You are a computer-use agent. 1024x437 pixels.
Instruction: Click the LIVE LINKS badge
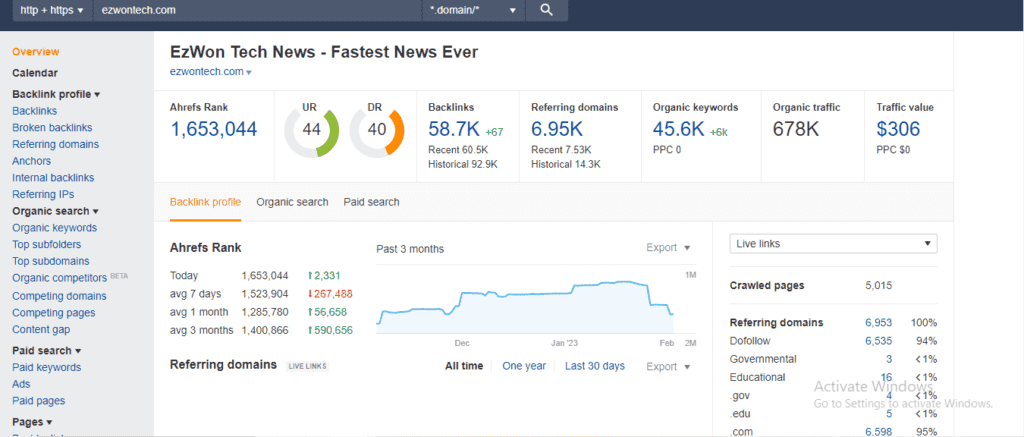308,366
